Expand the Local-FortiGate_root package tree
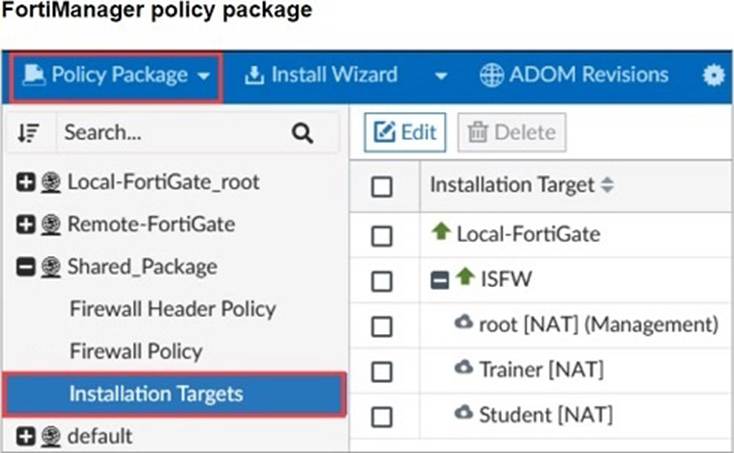Screen dimensions: 734x453 point(26,182)
